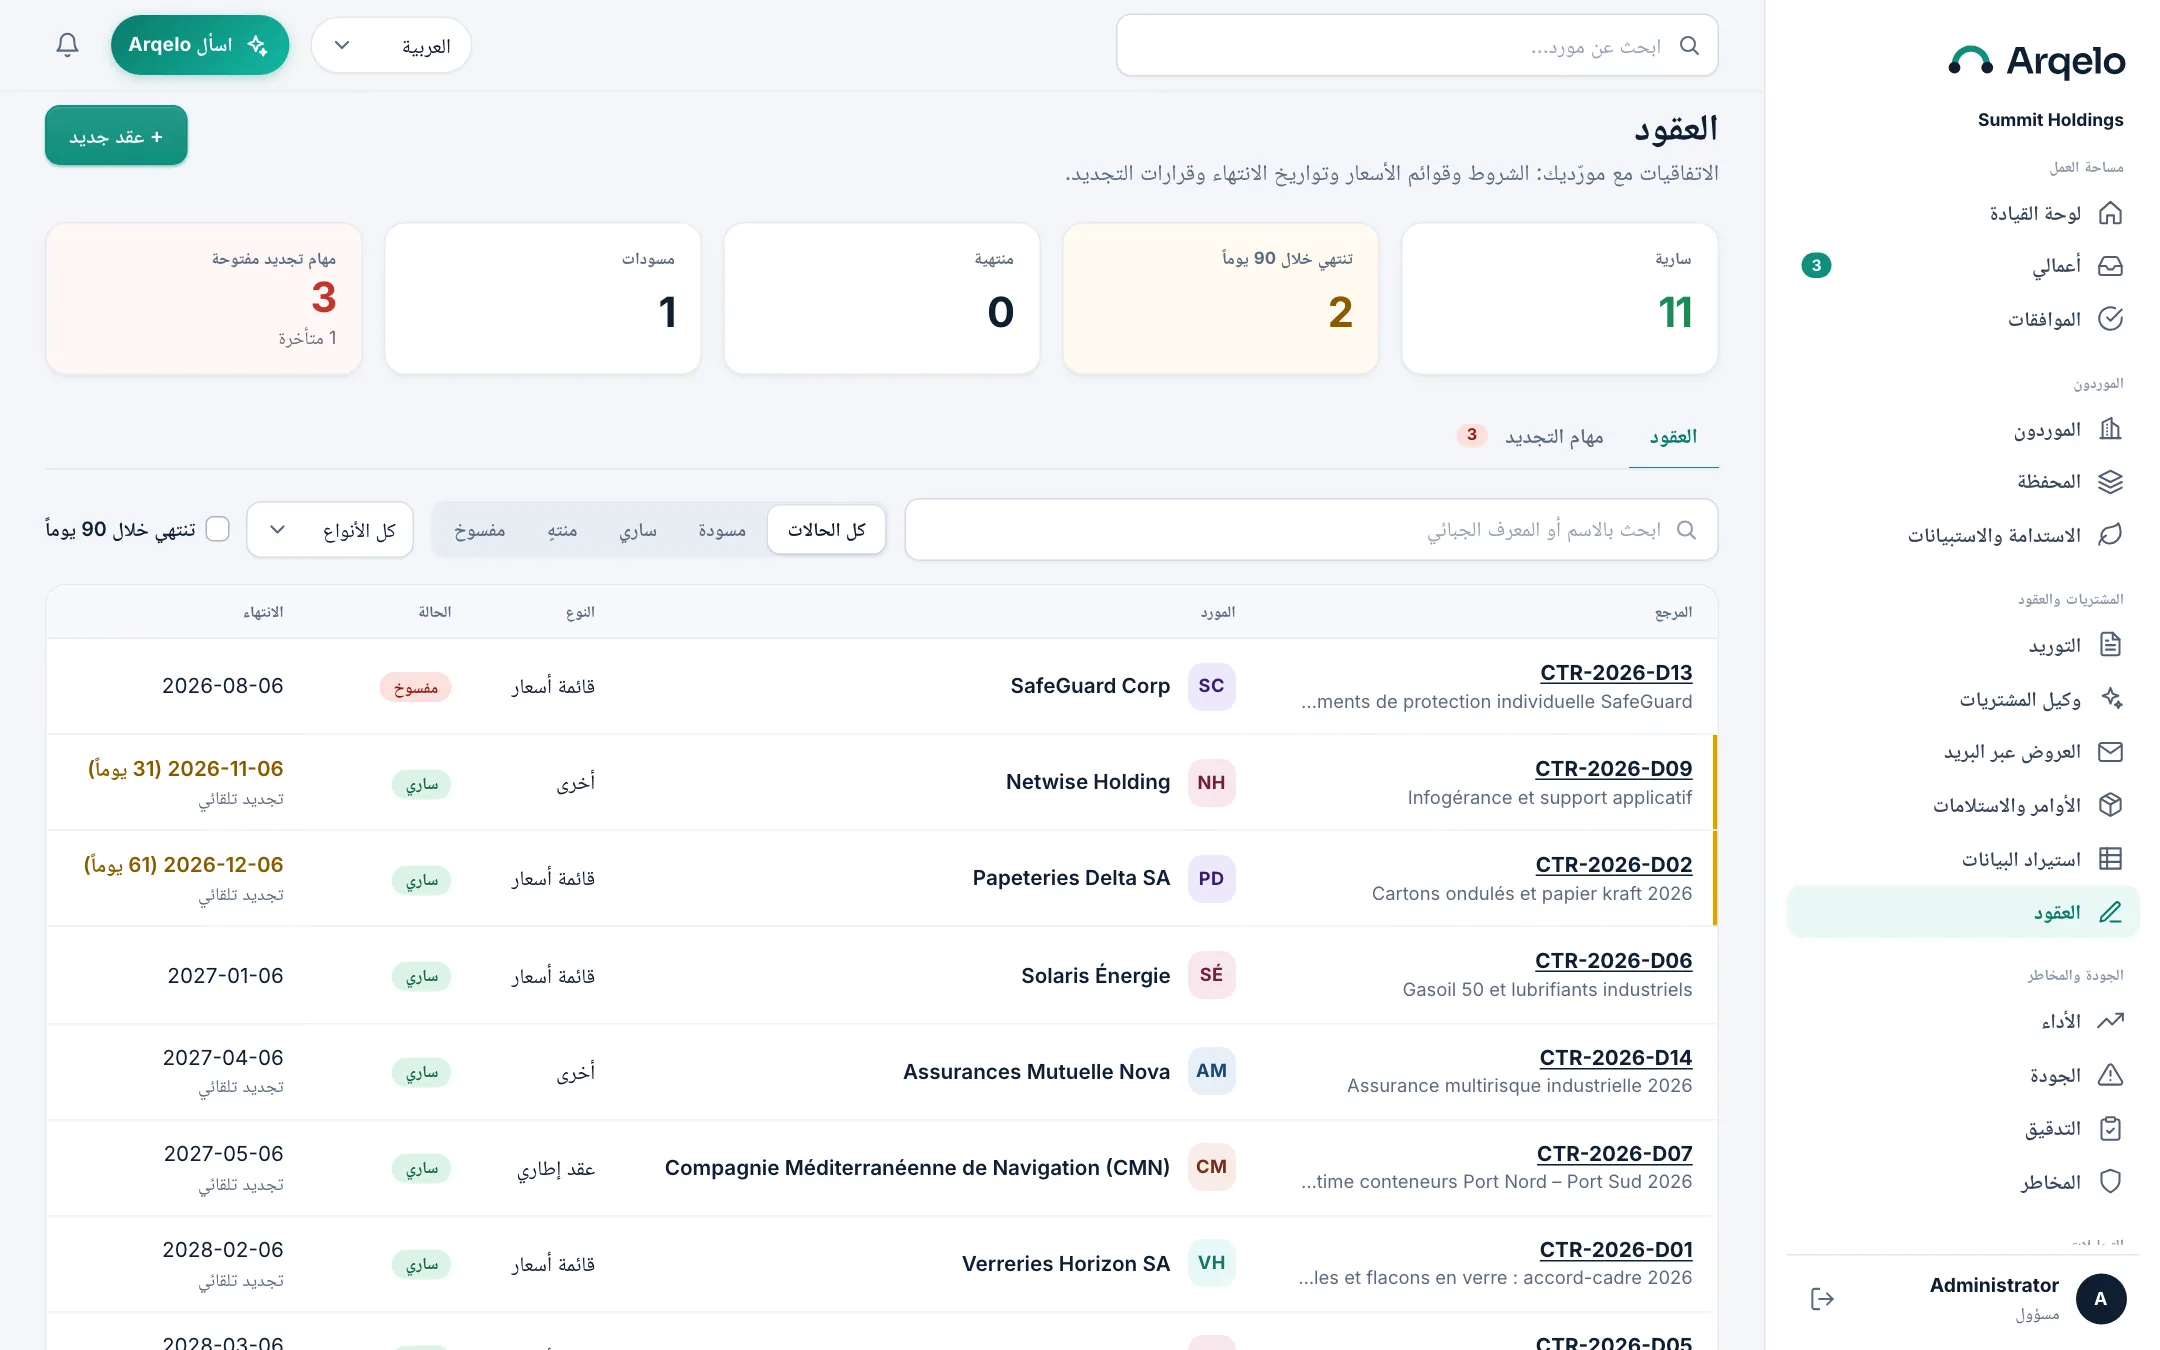Sort by the الانتهاء column header

pos(263,612)
